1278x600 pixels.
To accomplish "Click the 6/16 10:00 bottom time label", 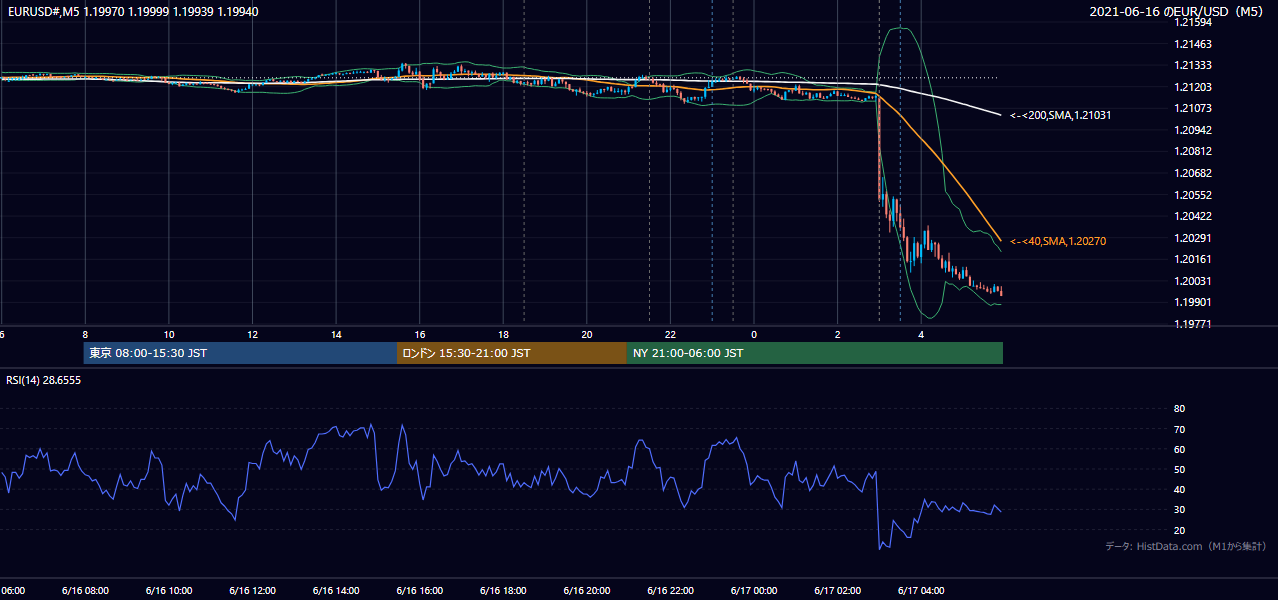I will coord(168,590).
